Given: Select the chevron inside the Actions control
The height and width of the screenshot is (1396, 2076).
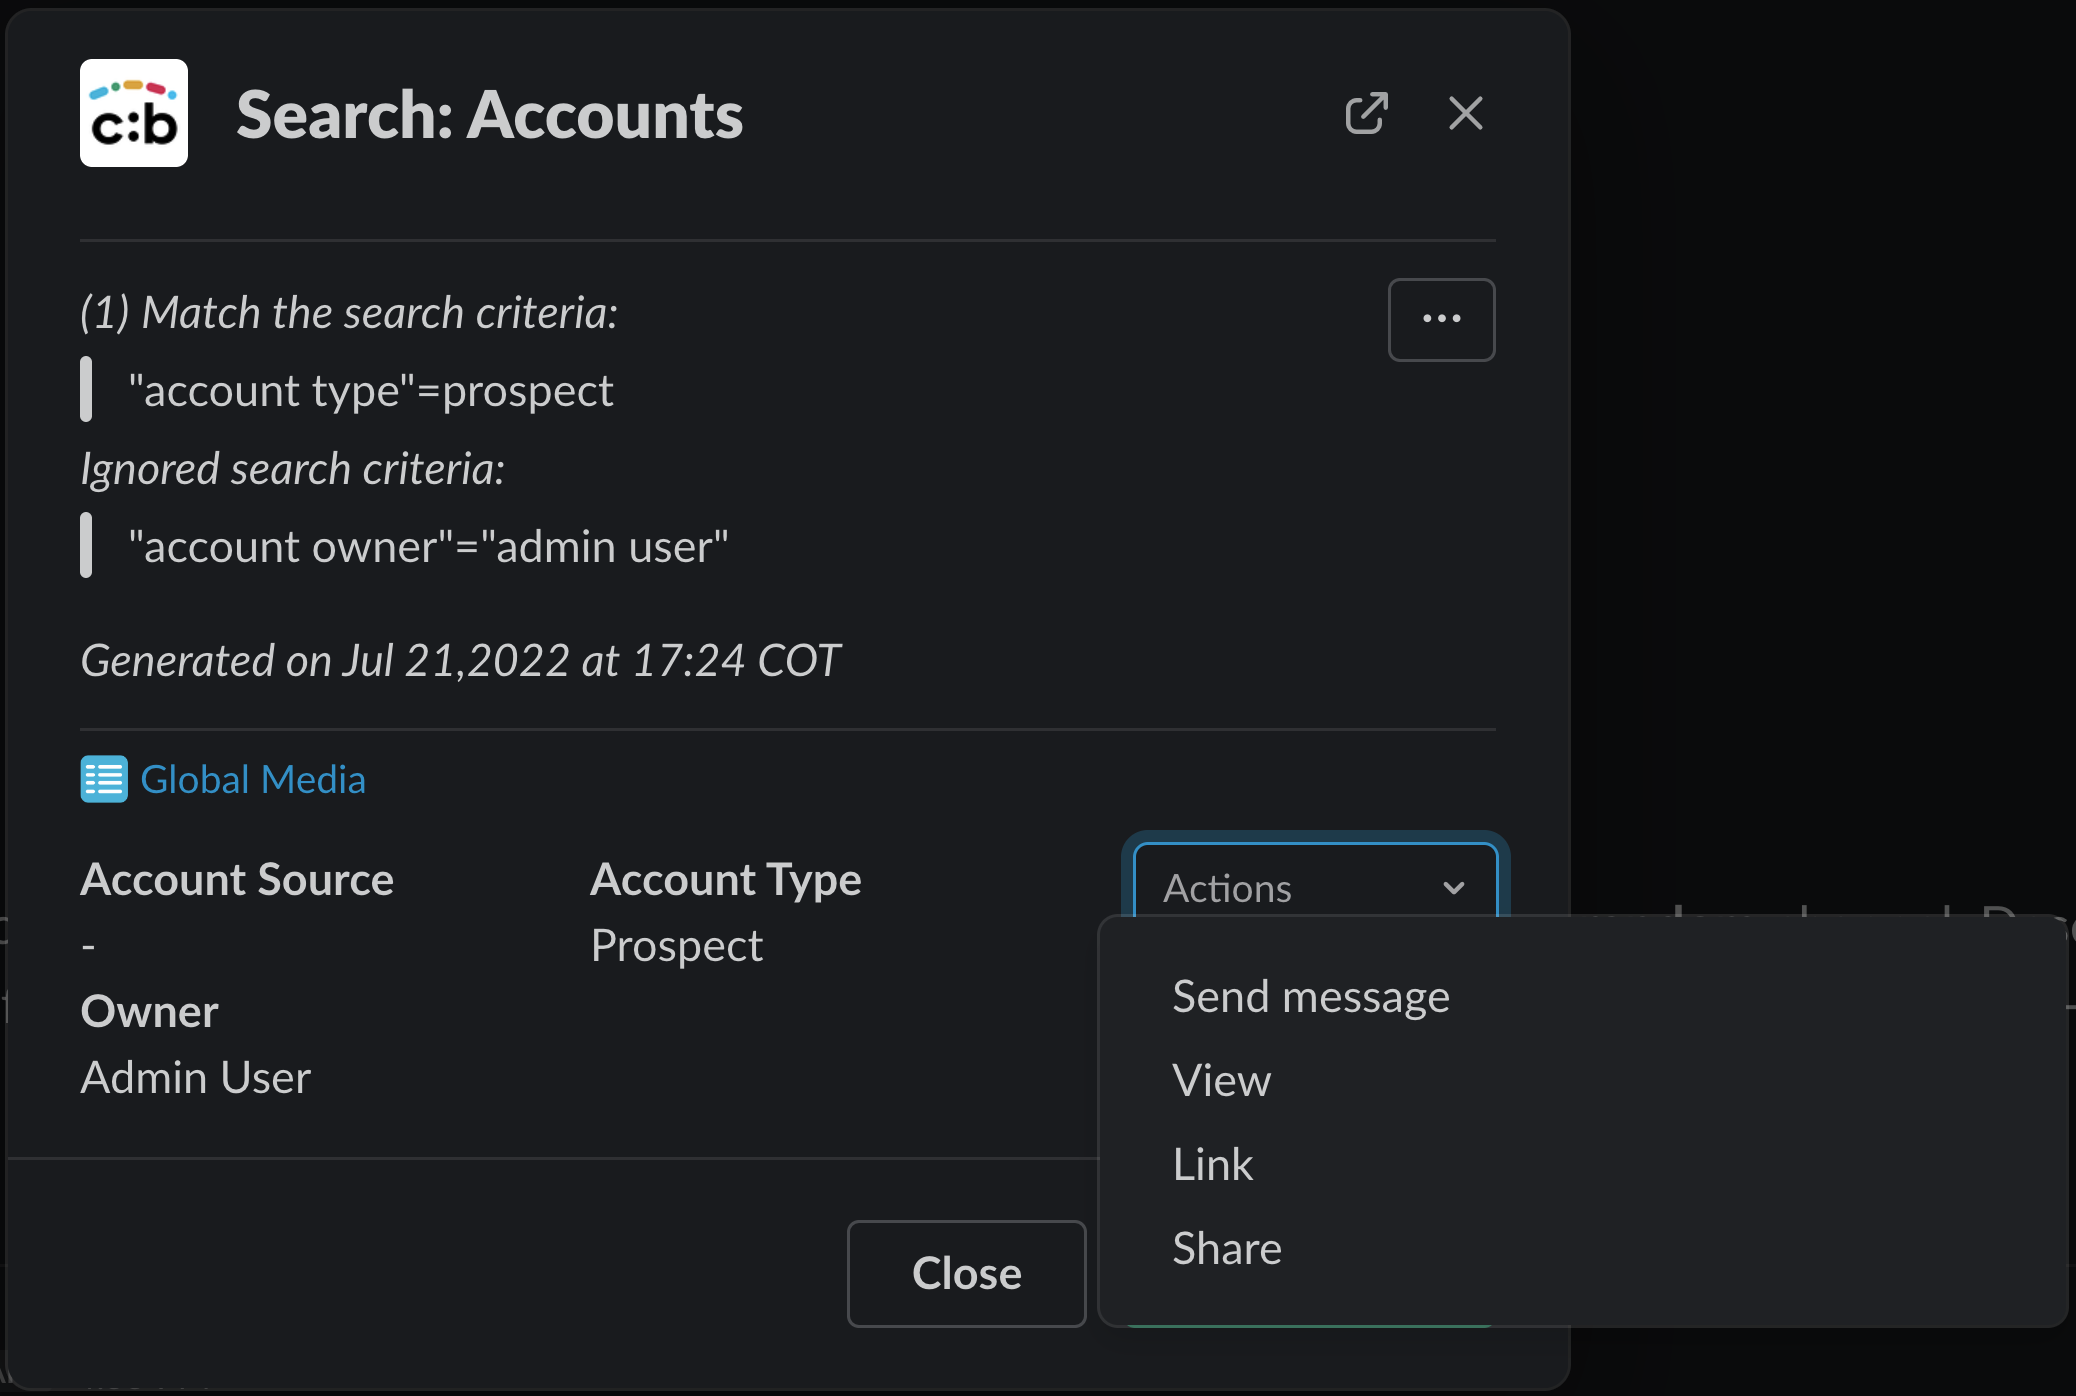Looking at the screenshot, I should point(1455,888).
